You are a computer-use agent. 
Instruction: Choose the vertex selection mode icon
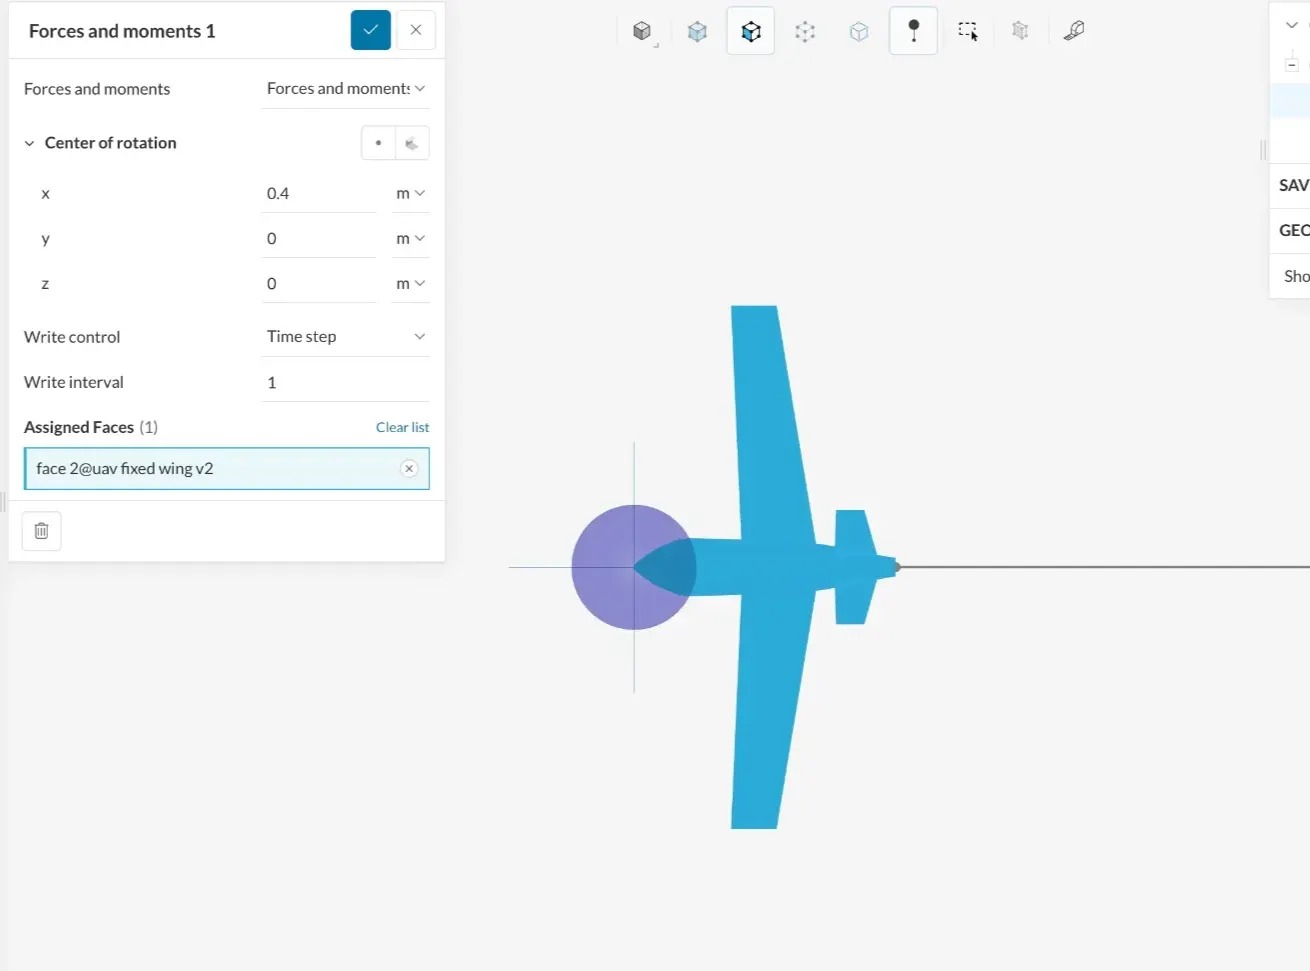[x=805, y=30]
